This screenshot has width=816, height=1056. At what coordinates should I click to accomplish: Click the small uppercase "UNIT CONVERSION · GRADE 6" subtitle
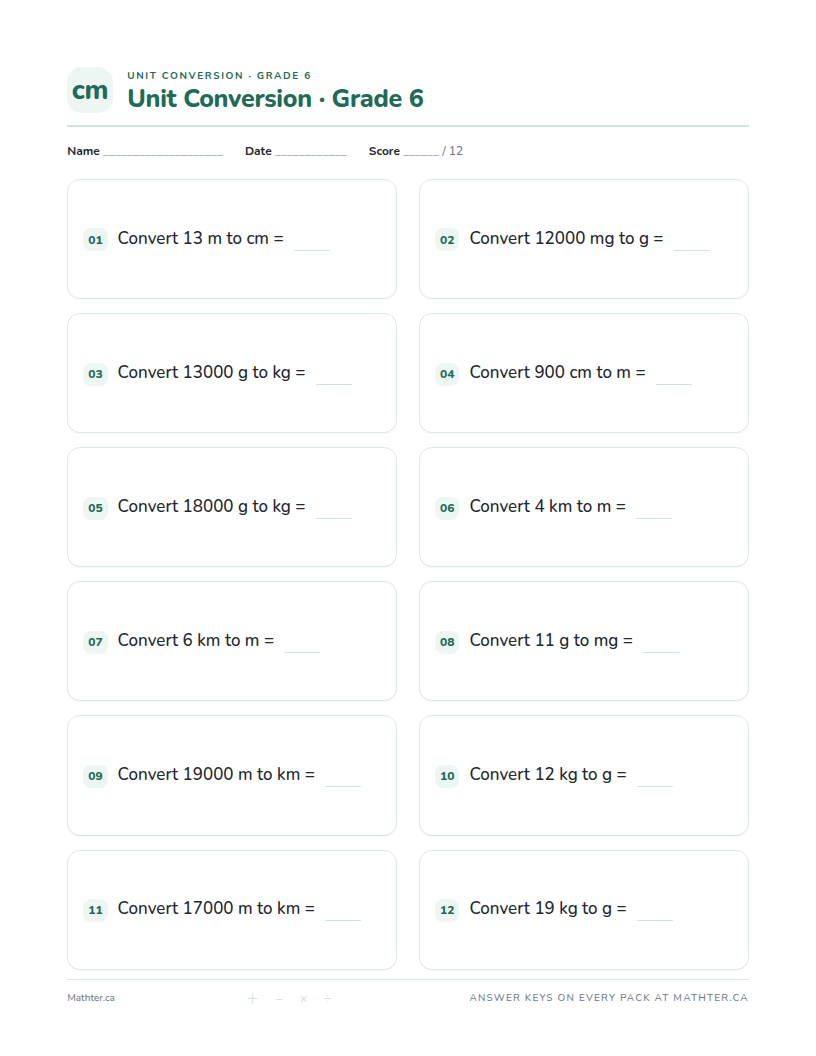pyautogui.click(x=219, y=75)
